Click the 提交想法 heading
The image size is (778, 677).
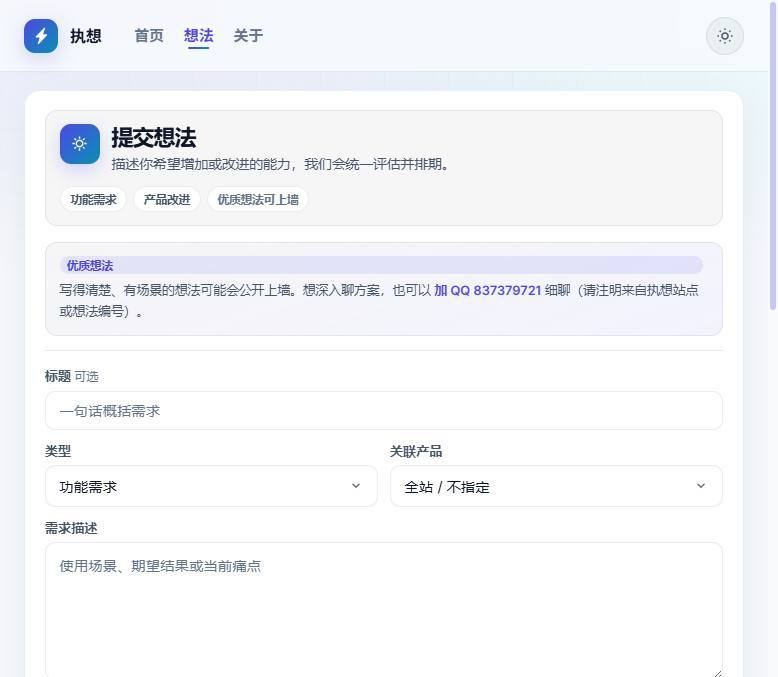(x=154, y=137)
